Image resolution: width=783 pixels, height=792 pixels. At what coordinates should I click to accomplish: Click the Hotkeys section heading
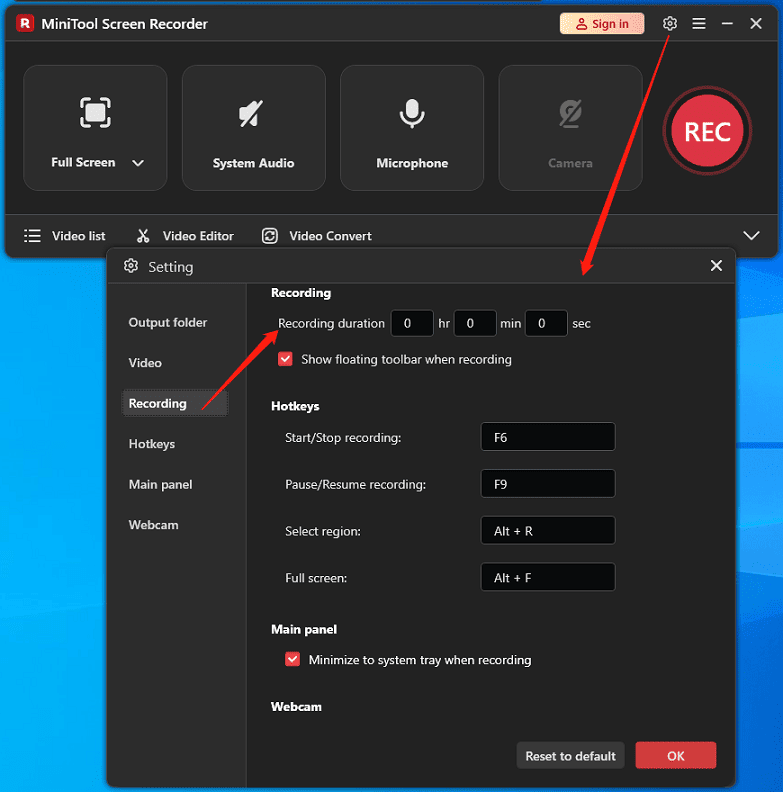[x=295, y=406]
